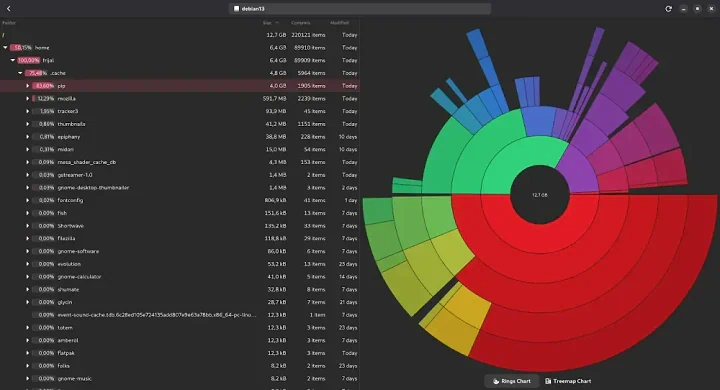Select the 'gnome-calculator' folder row
Image resolution: width=720 pixels, height=390 pixels.
tap(180, 277)
